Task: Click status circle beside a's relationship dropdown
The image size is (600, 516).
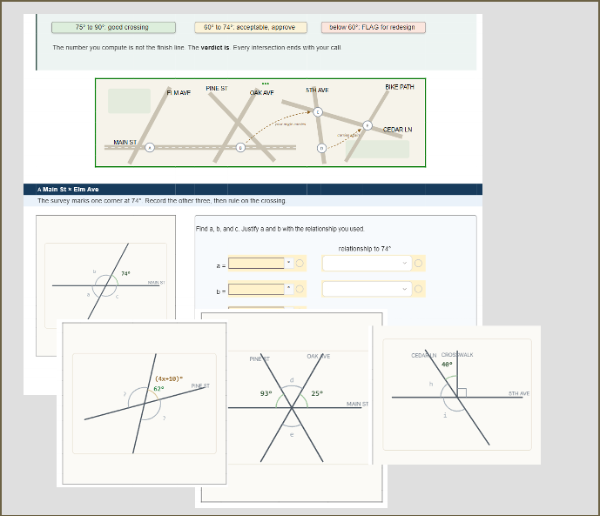Action: coord(418,263)
